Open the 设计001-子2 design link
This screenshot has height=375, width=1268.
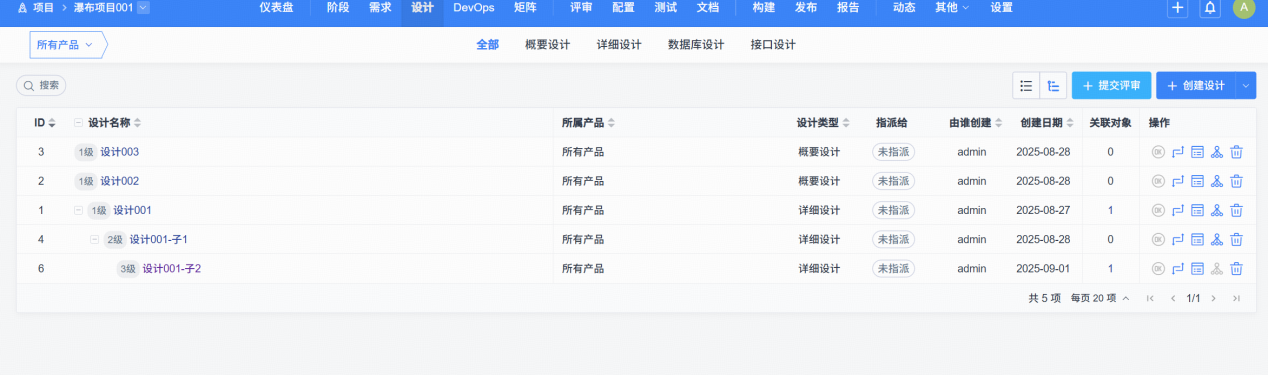(172, 268)
